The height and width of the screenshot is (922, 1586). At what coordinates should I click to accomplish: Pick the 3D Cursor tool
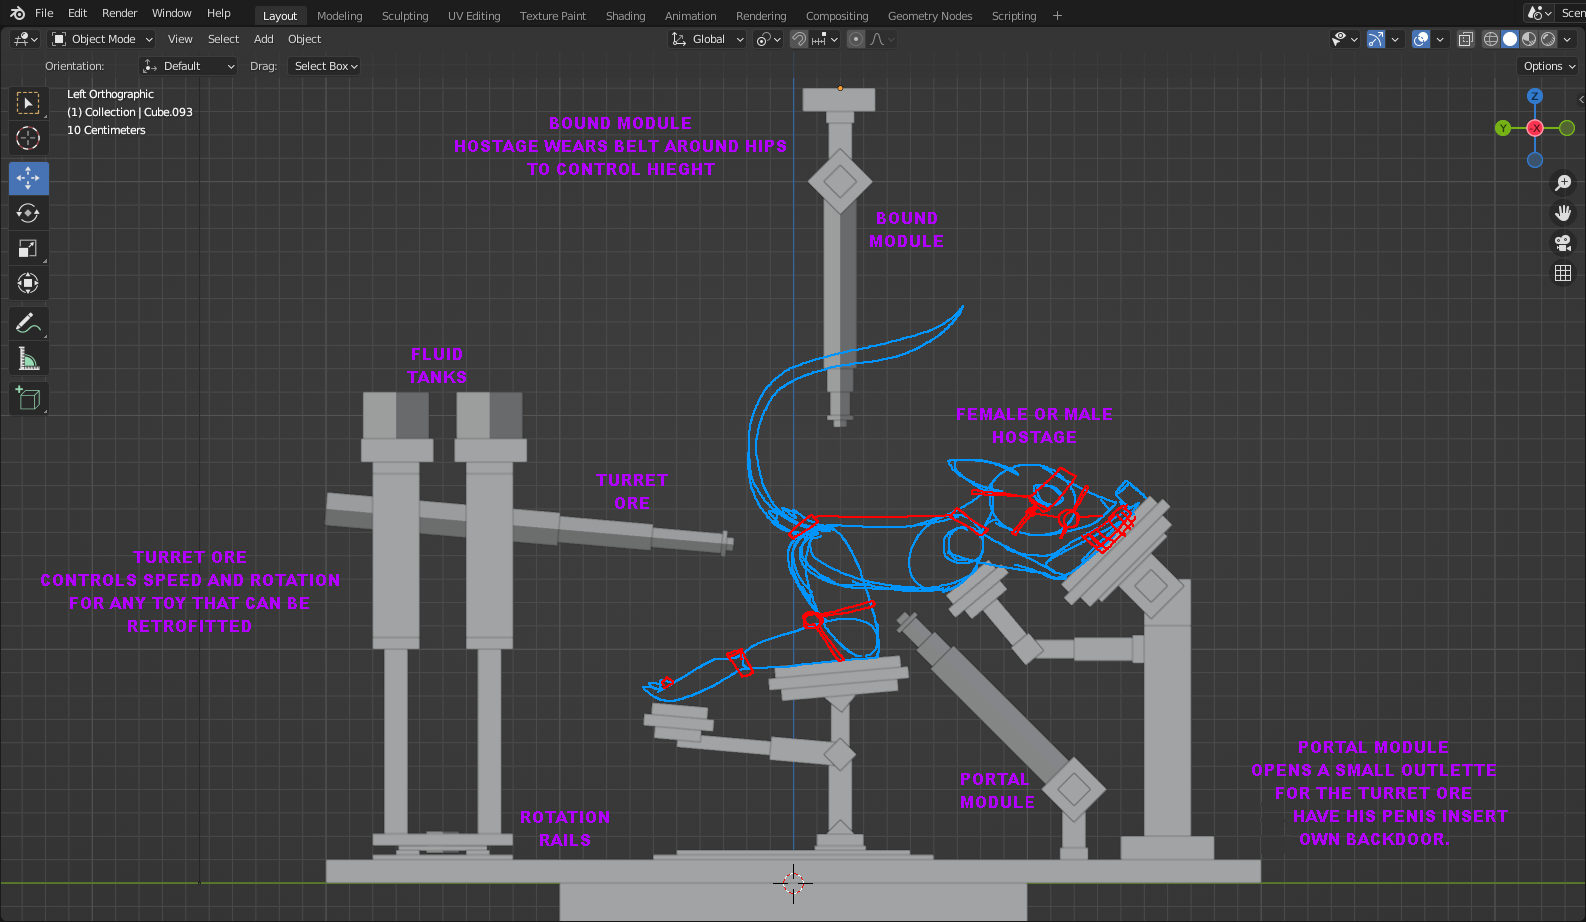point(28,138)
